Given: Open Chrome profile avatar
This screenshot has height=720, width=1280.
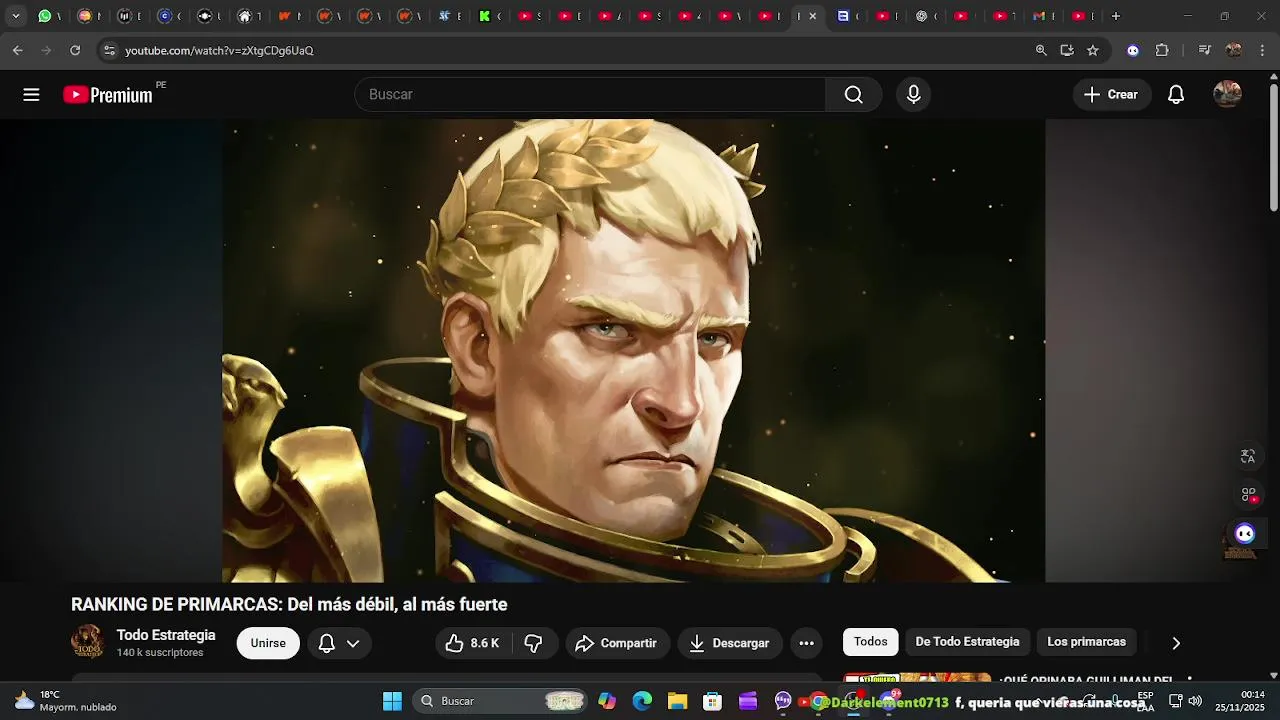Looking at the screenshot, I should click(1234, 50).
